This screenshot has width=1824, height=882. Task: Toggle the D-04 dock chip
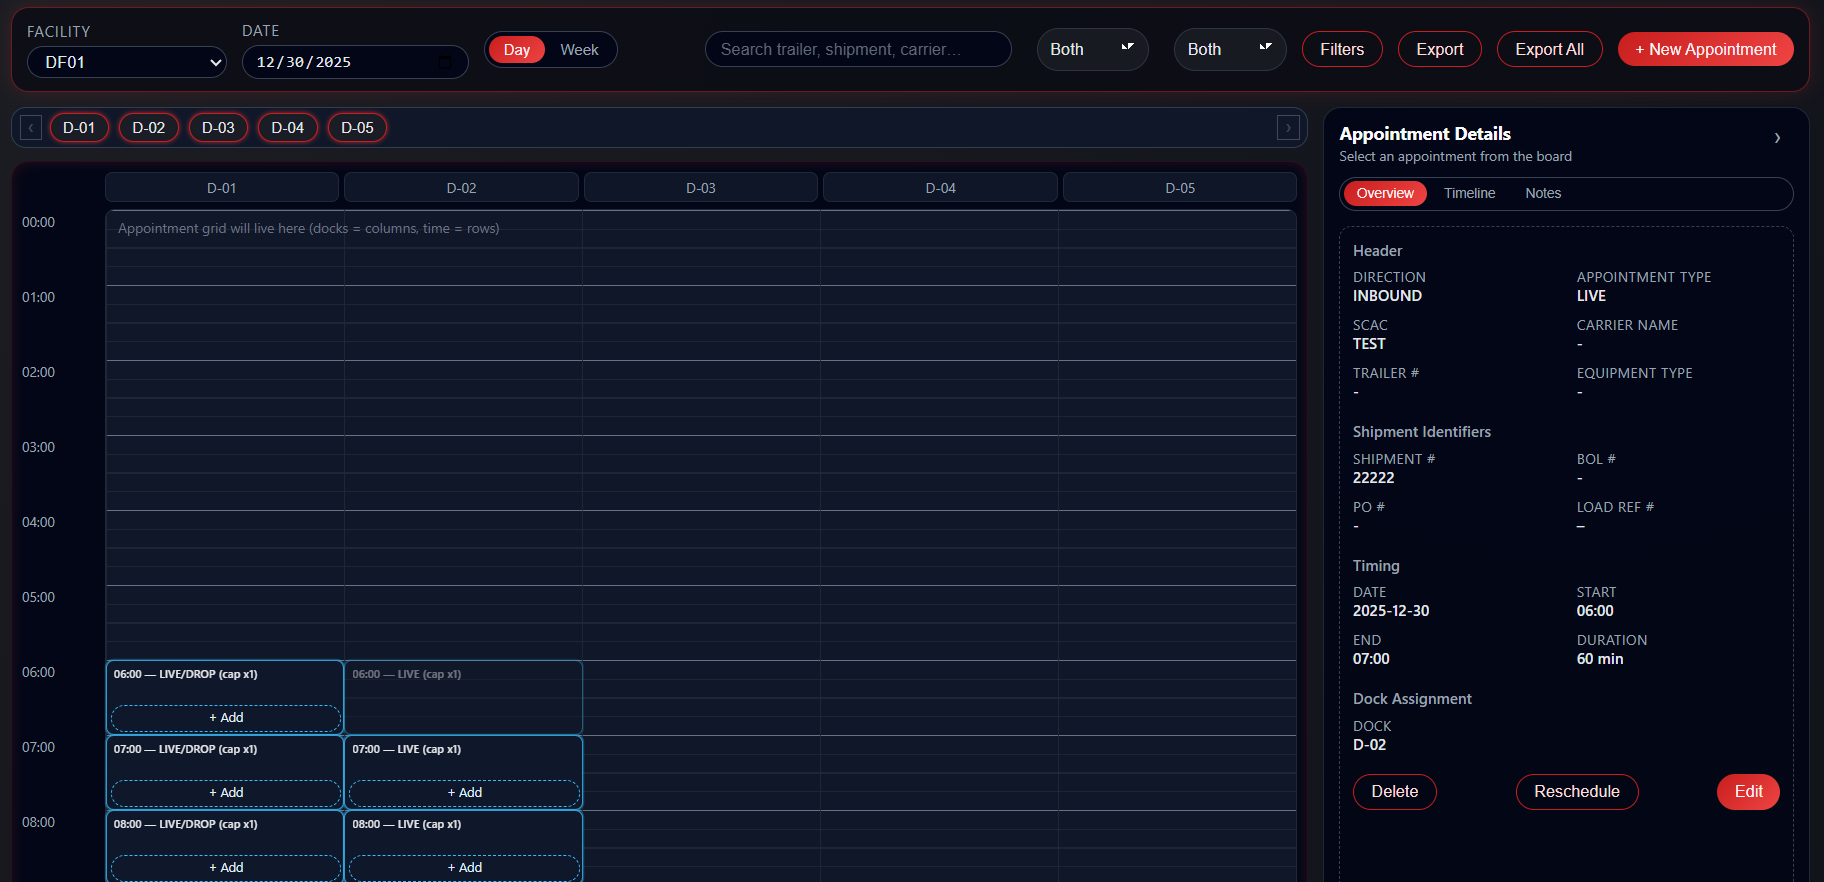pyautogui.click(x=288, y=128)
